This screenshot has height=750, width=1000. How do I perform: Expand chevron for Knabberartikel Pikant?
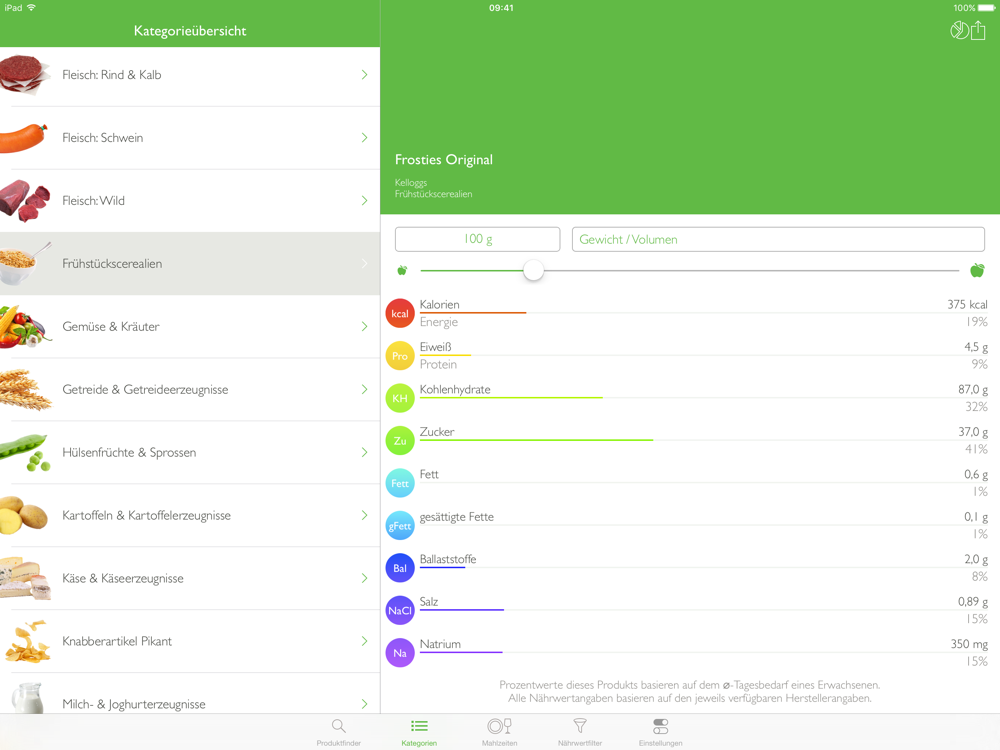pyautogui.click(x=364, y=641)
